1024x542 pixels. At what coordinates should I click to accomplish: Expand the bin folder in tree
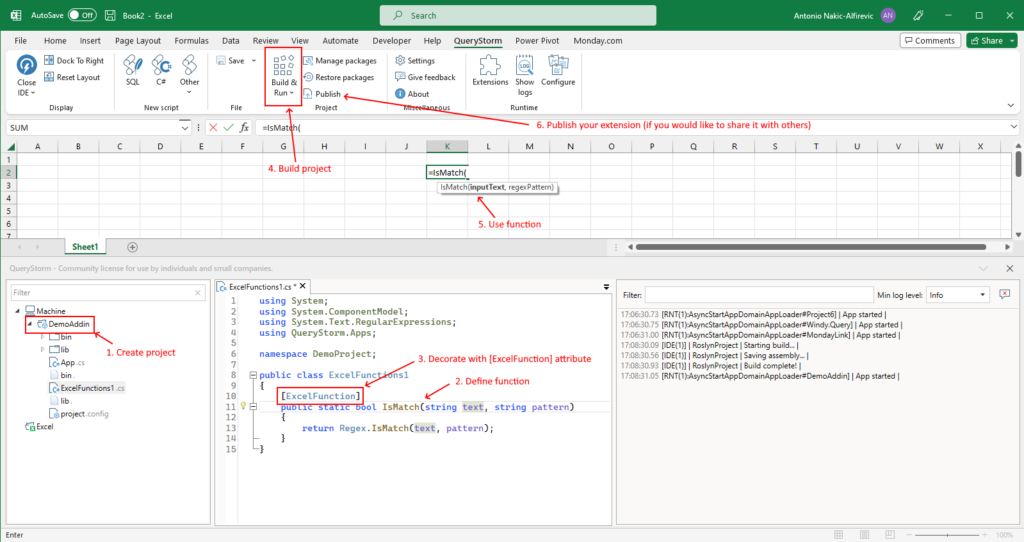(42, 338)
